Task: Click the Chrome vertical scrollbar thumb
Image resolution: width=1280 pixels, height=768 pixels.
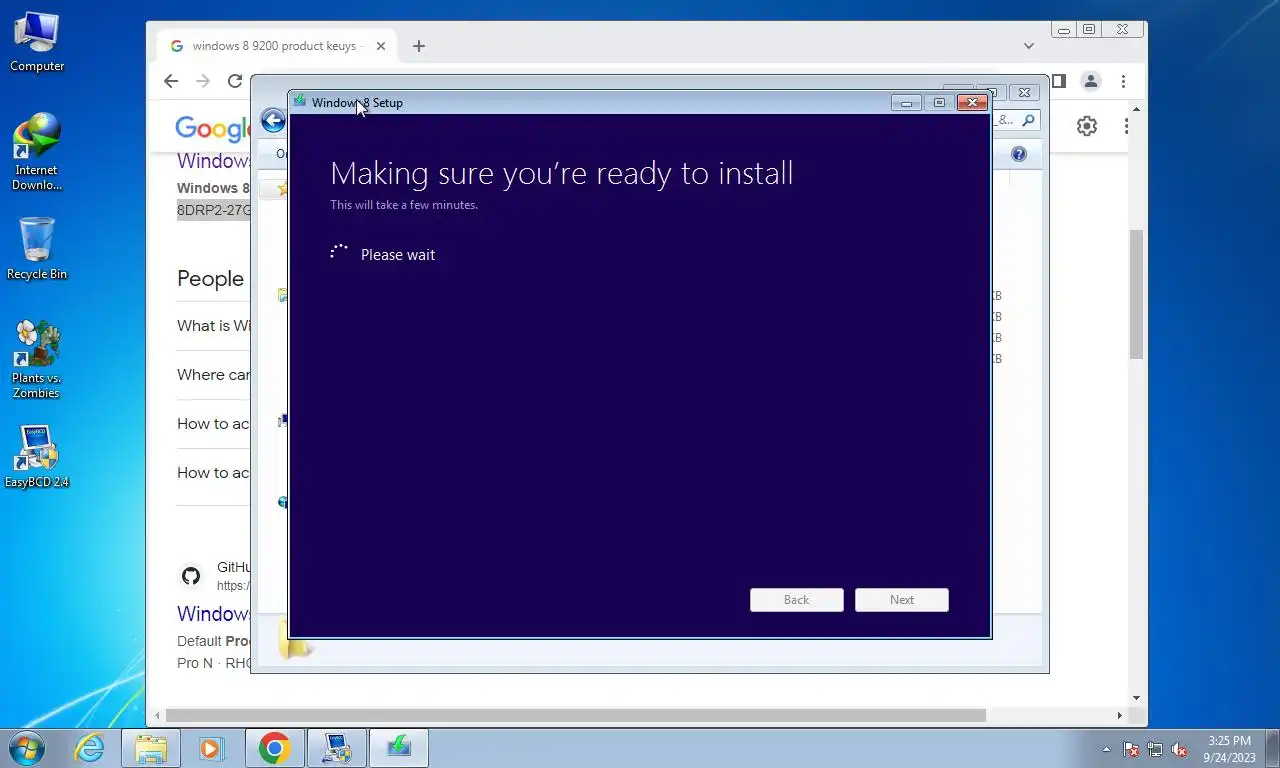Action: tap(1136, 294)
